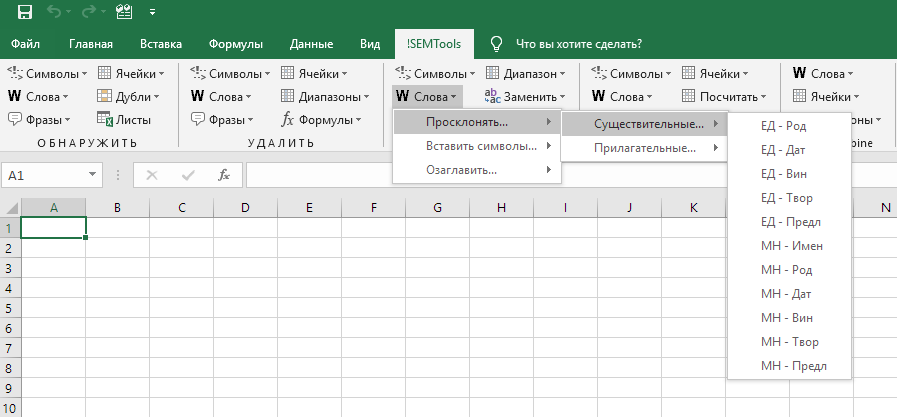Open Ячейки dropdown above Посчитать
Image resolution: width=897 pixels, height=417 pixels.
click(x=715, y=74)
